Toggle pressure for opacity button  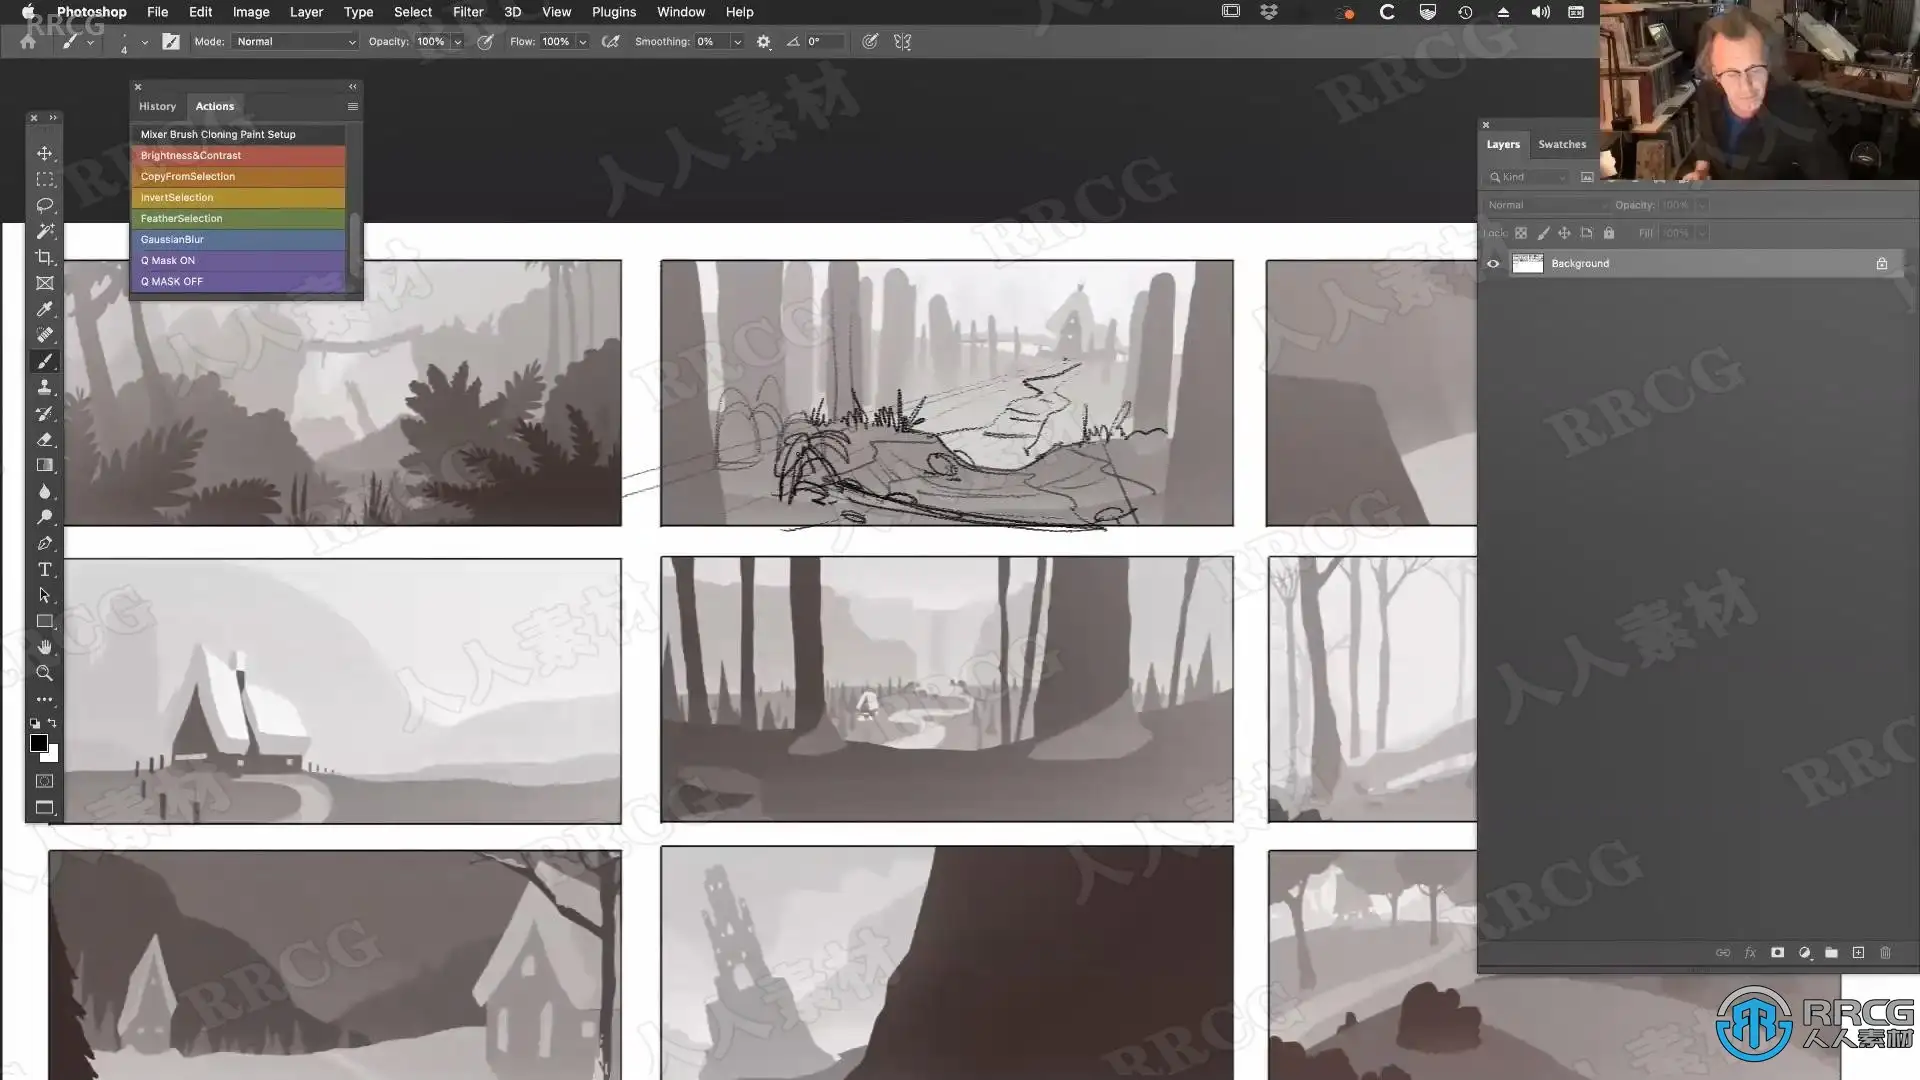pyautogui.click(x=485, y=42)
